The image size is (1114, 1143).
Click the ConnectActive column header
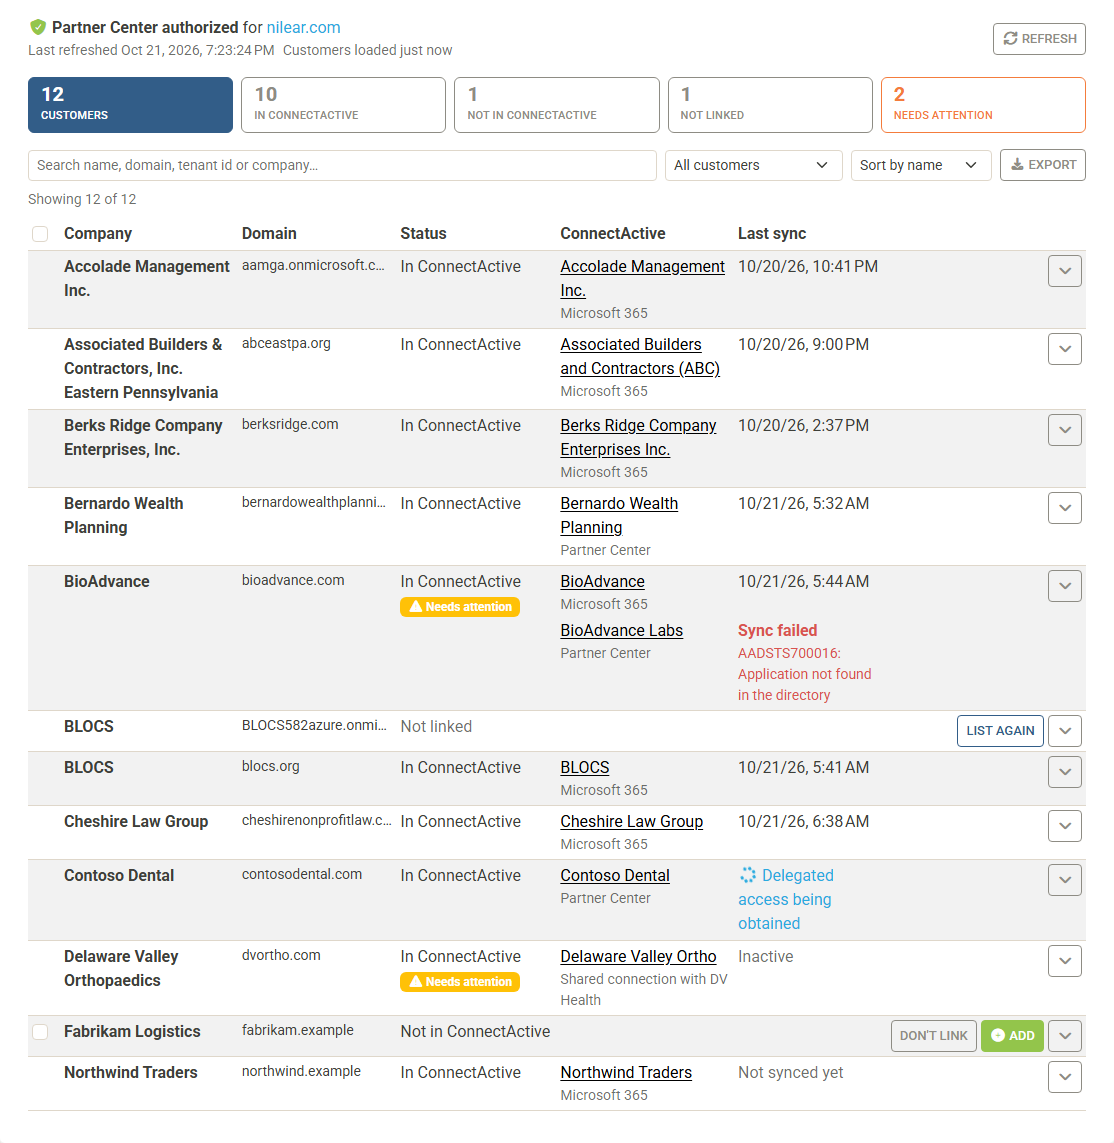[x=612, y=233]
